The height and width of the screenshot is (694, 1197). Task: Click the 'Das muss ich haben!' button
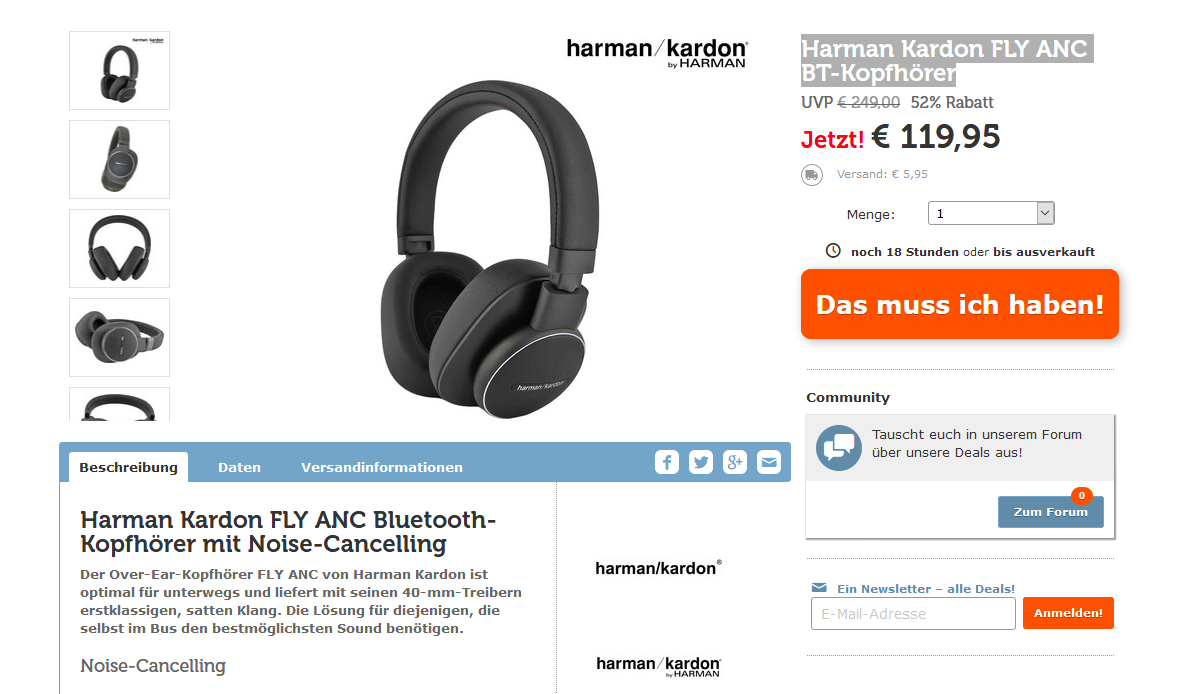pyautogui.click(x=960, y=304)
